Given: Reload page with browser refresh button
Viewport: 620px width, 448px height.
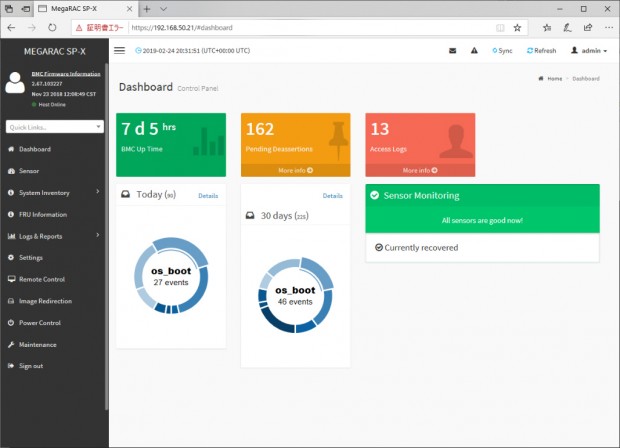Looking at the screenshot, I should point(52,28).
